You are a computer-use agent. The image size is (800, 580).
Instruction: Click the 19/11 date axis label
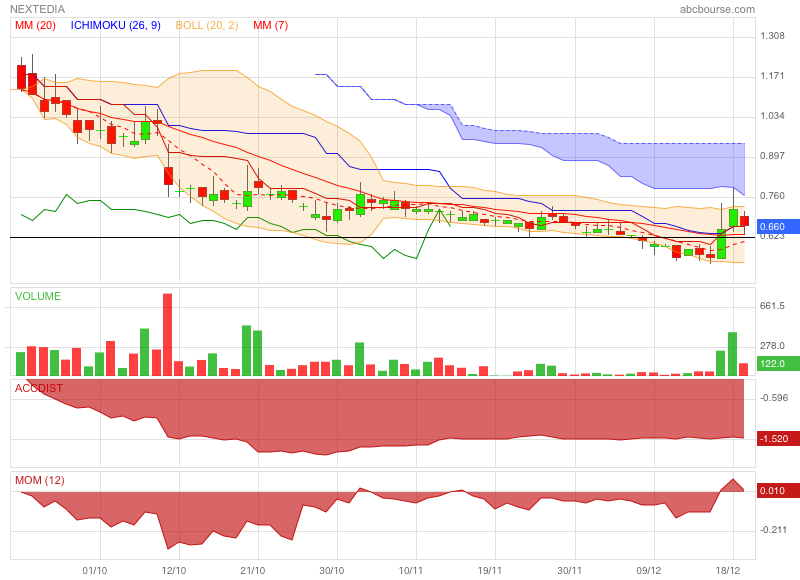pos(490,570)
